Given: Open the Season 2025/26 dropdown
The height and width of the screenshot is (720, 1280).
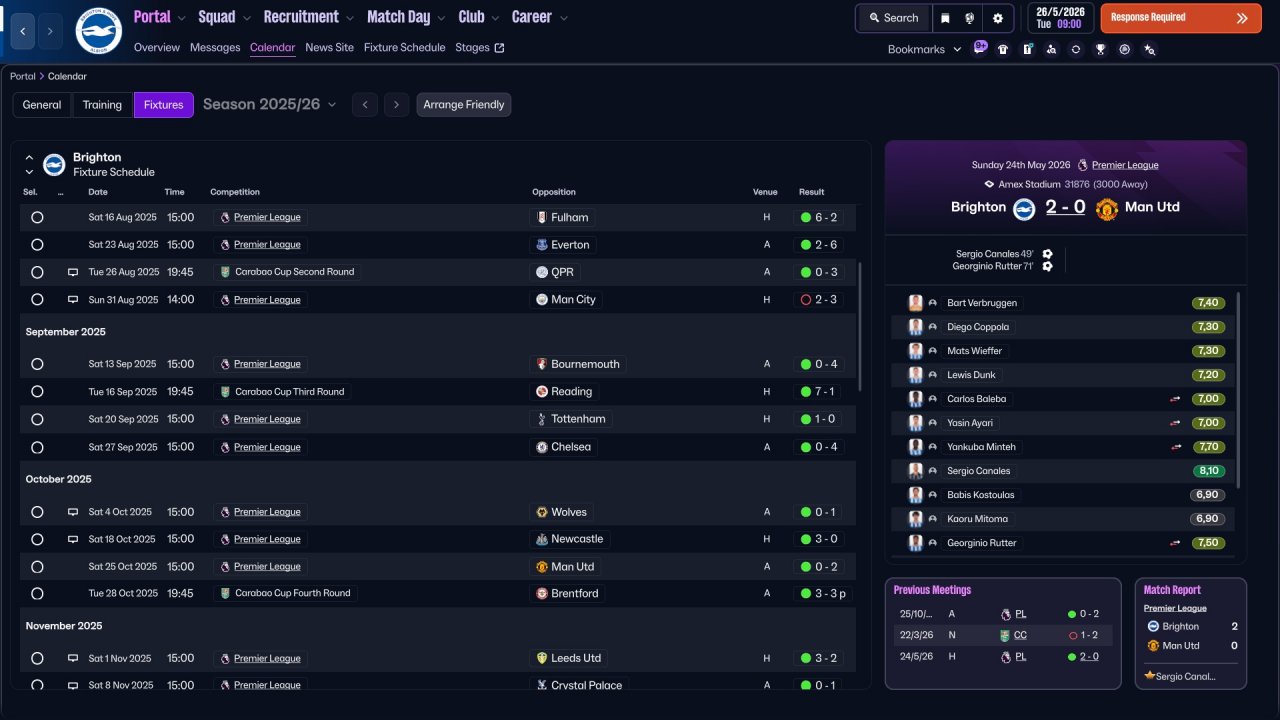Looking at the screenshot, I should point(270,104).
